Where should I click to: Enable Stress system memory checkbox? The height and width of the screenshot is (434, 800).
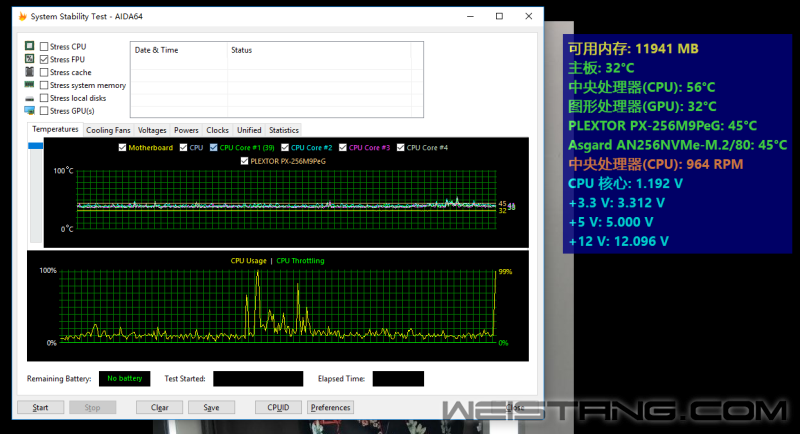click(44, 86)
